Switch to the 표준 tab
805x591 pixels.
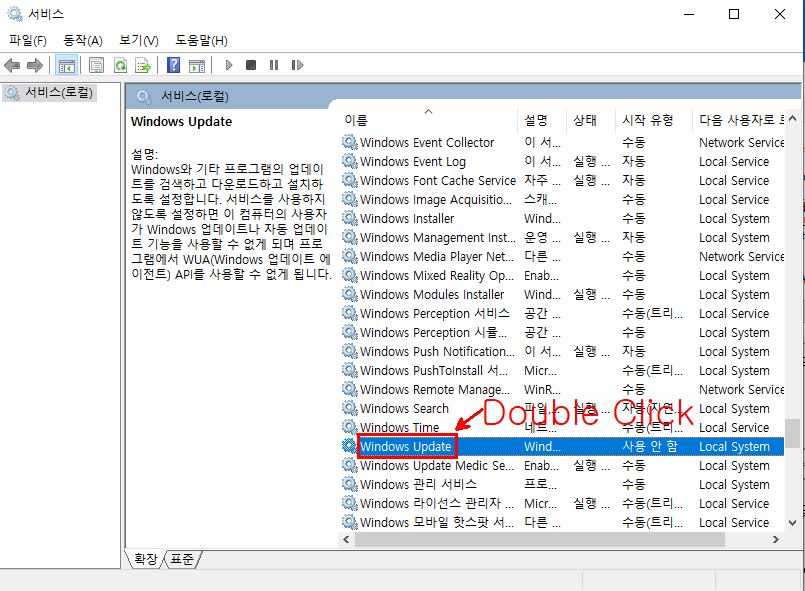click(x=182, y=559)
